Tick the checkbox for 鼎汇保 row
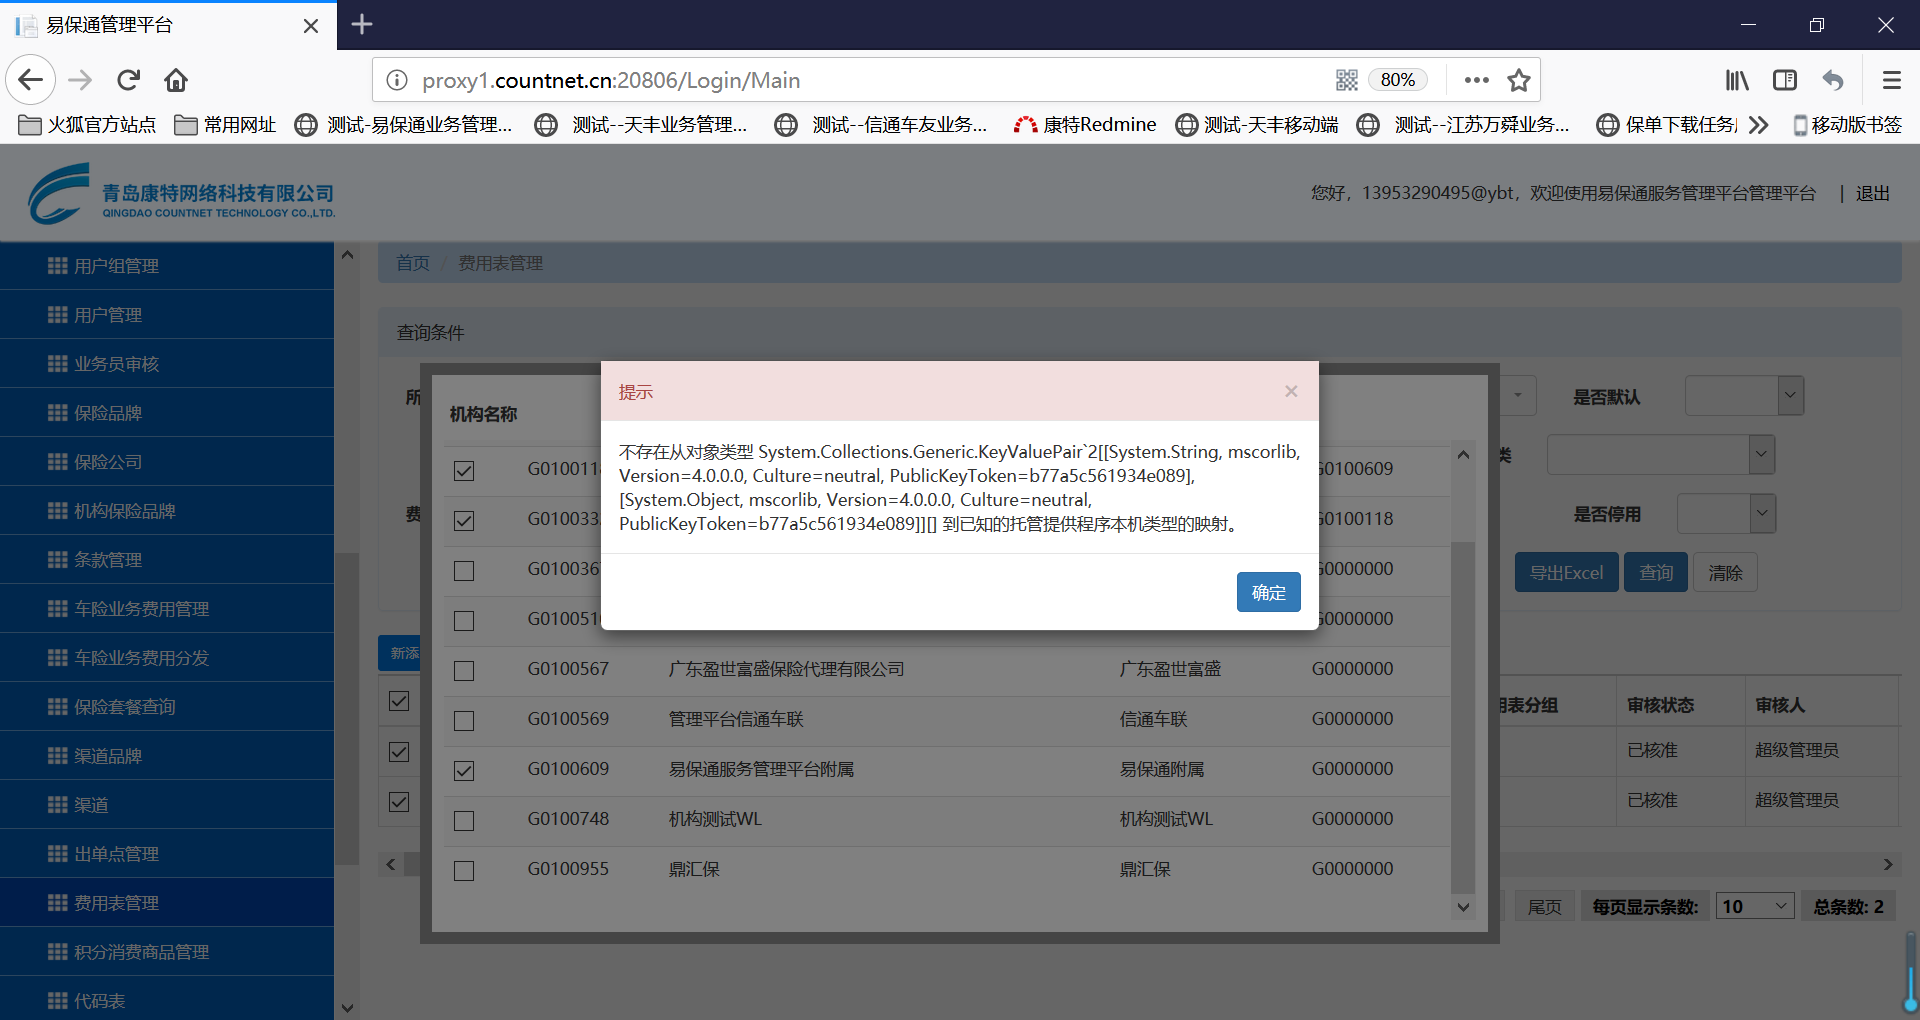The image size is (1920, 1020). click(x=464, y=871)
